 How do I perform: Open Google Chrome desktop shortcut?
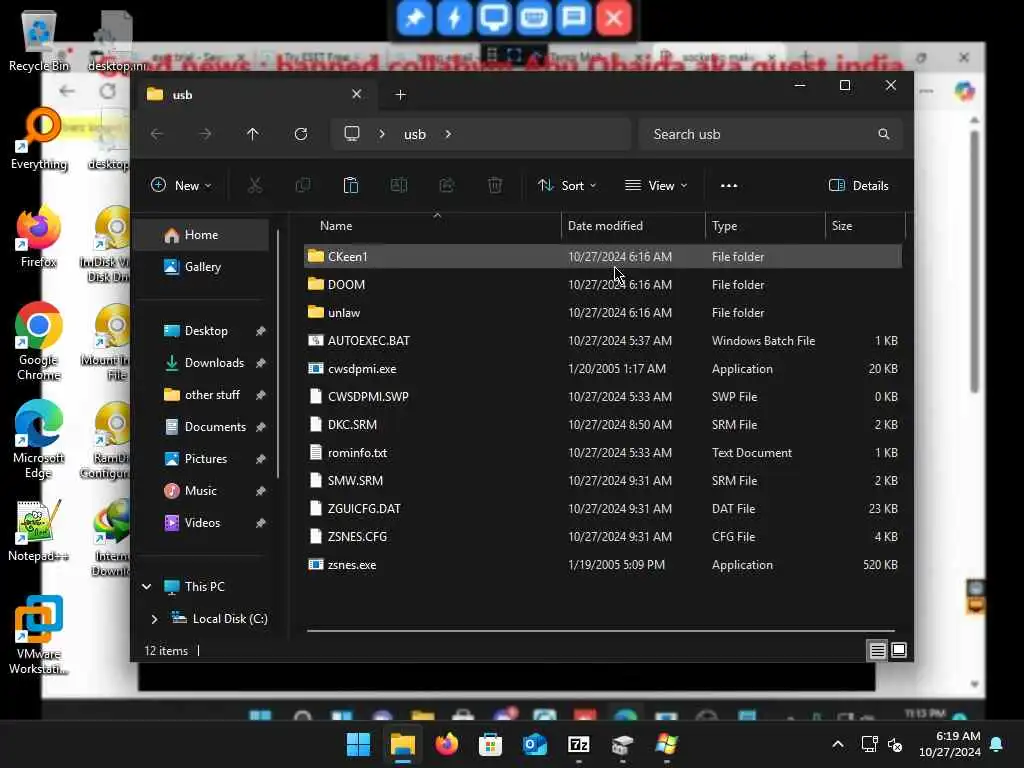tap(39, 342)
